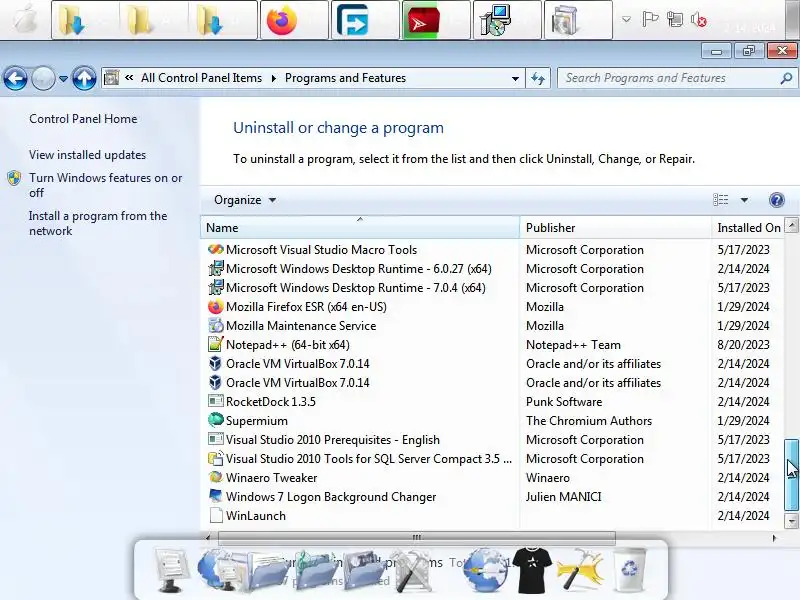Refresh the Programs and Features list
This screenshot has height=600, width=800.
pyautogui.click(x=538, y=79)
